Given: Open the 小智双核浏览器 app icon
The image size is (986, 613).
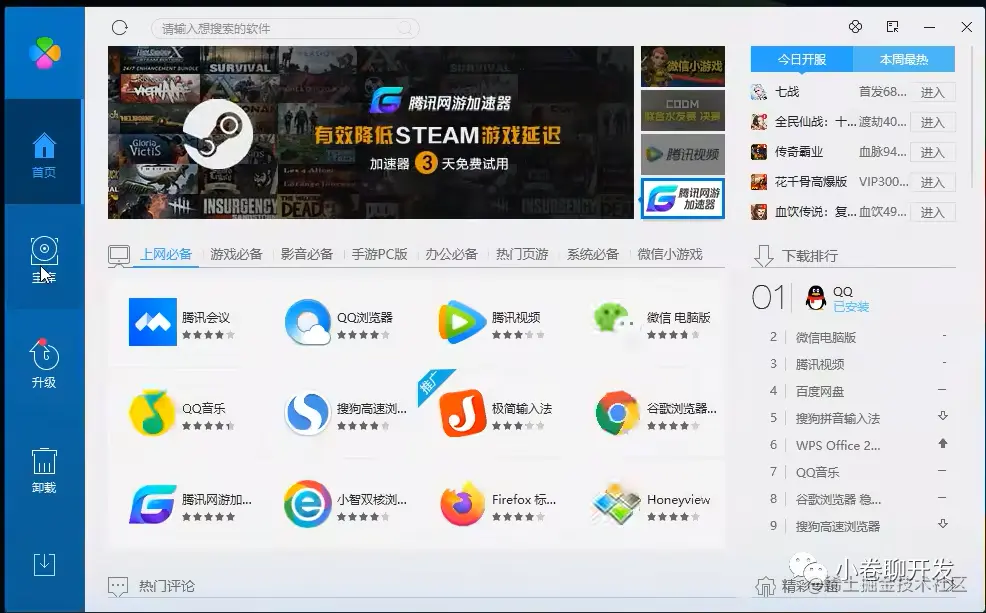Looking at the screenshot, I should 307,504.
